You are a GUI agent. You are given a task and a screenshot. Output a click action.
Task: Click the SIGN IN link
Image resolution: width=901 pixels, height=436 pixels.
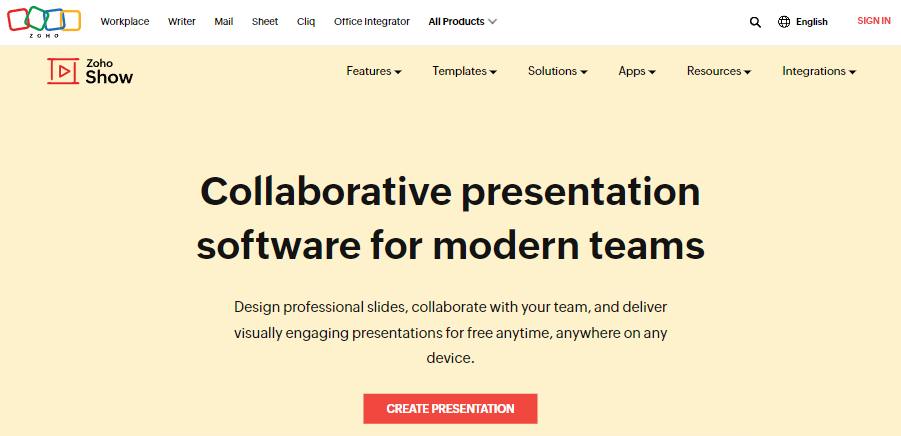tap(873, 21)
